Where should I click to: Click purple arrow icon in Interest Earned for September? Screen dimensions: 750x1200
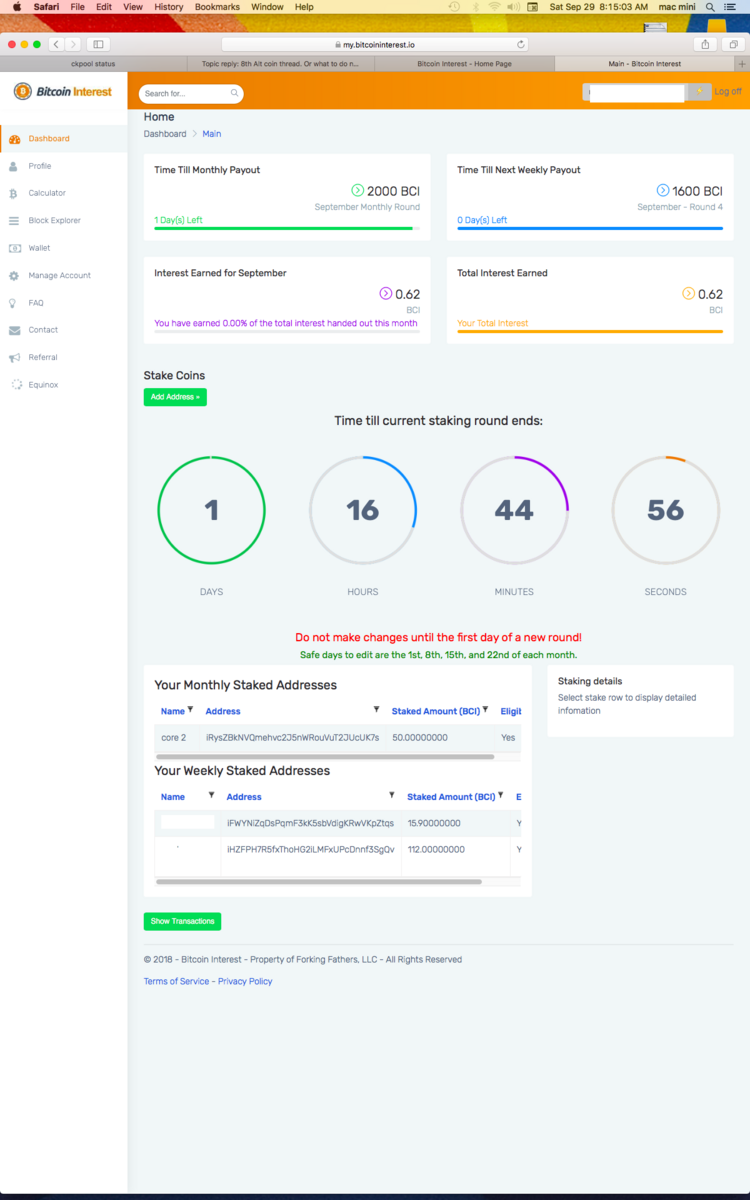click(386, 294)
